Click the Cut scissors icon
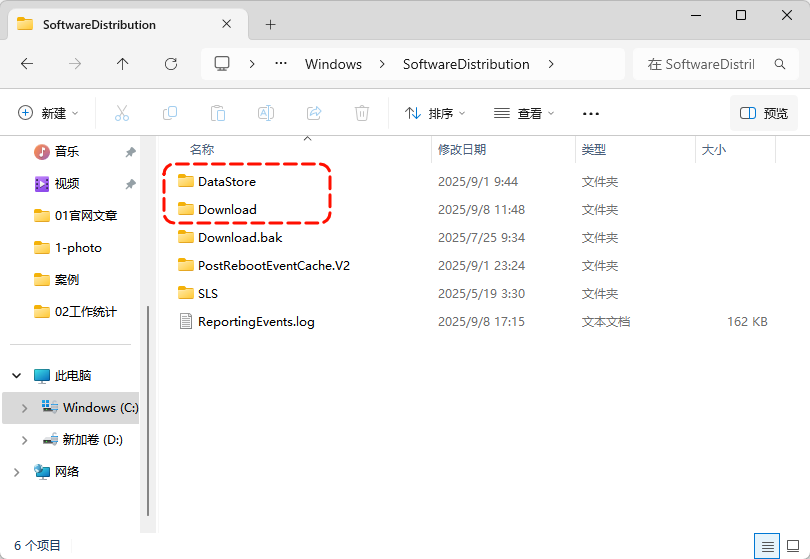 point(122,113)
